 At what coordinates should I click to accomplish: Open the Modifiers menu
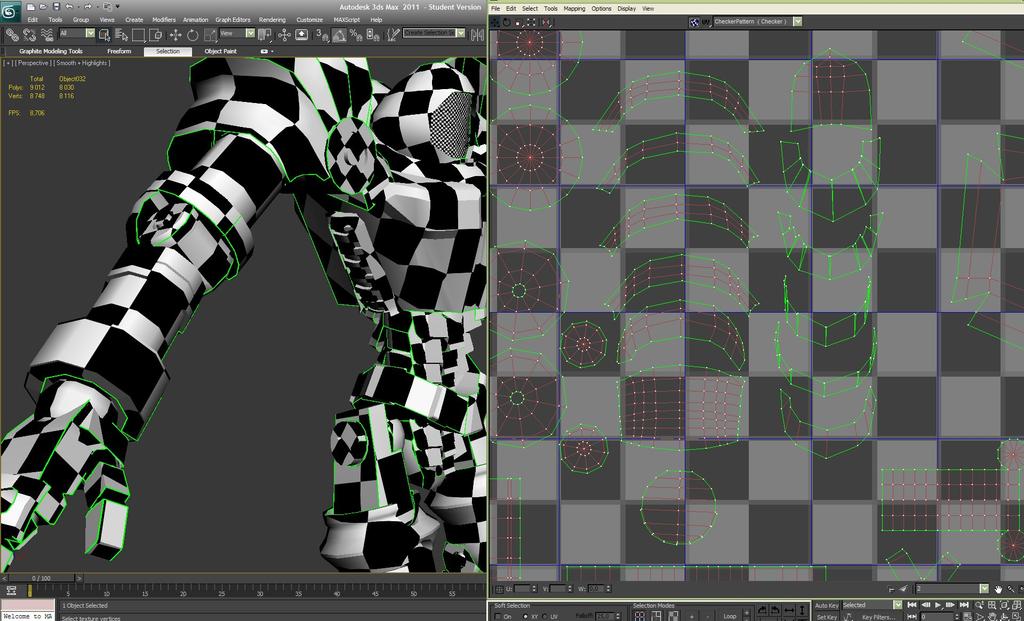tap(164, 20)
